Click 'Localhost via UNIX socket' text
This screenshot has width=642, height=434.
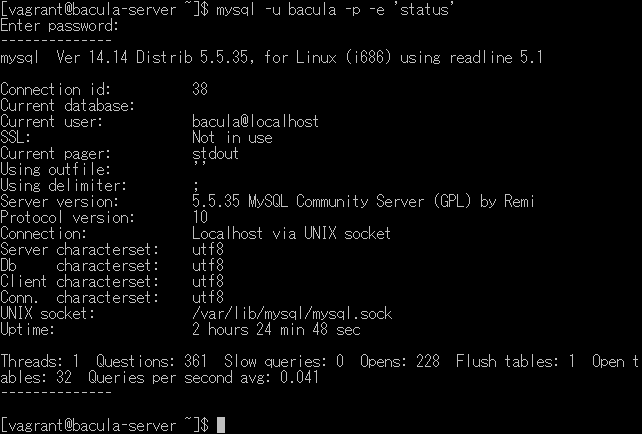[x=291, y=233]
